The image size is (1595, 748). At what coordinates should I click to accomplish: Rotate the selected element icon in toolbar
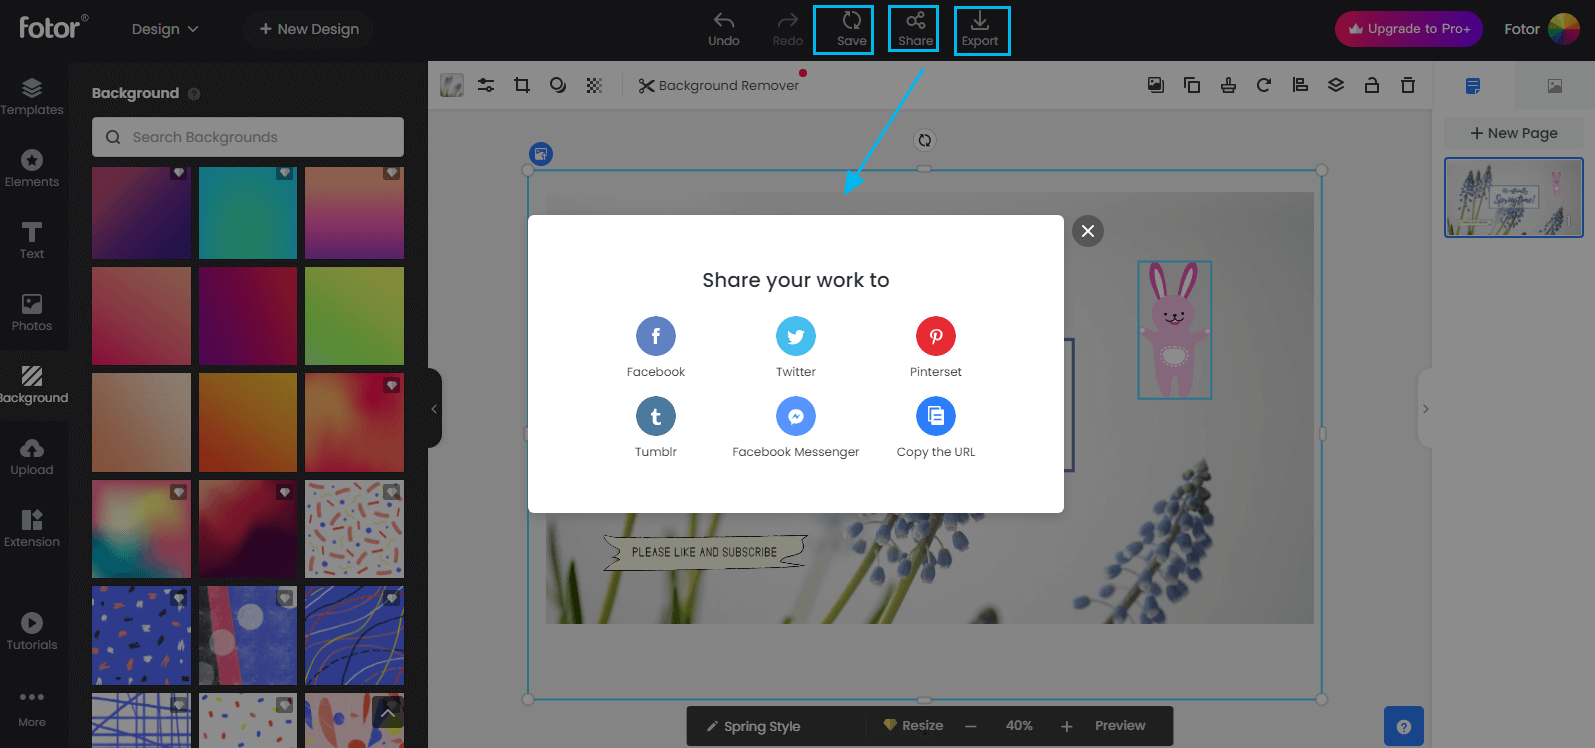coord(1264,85)
